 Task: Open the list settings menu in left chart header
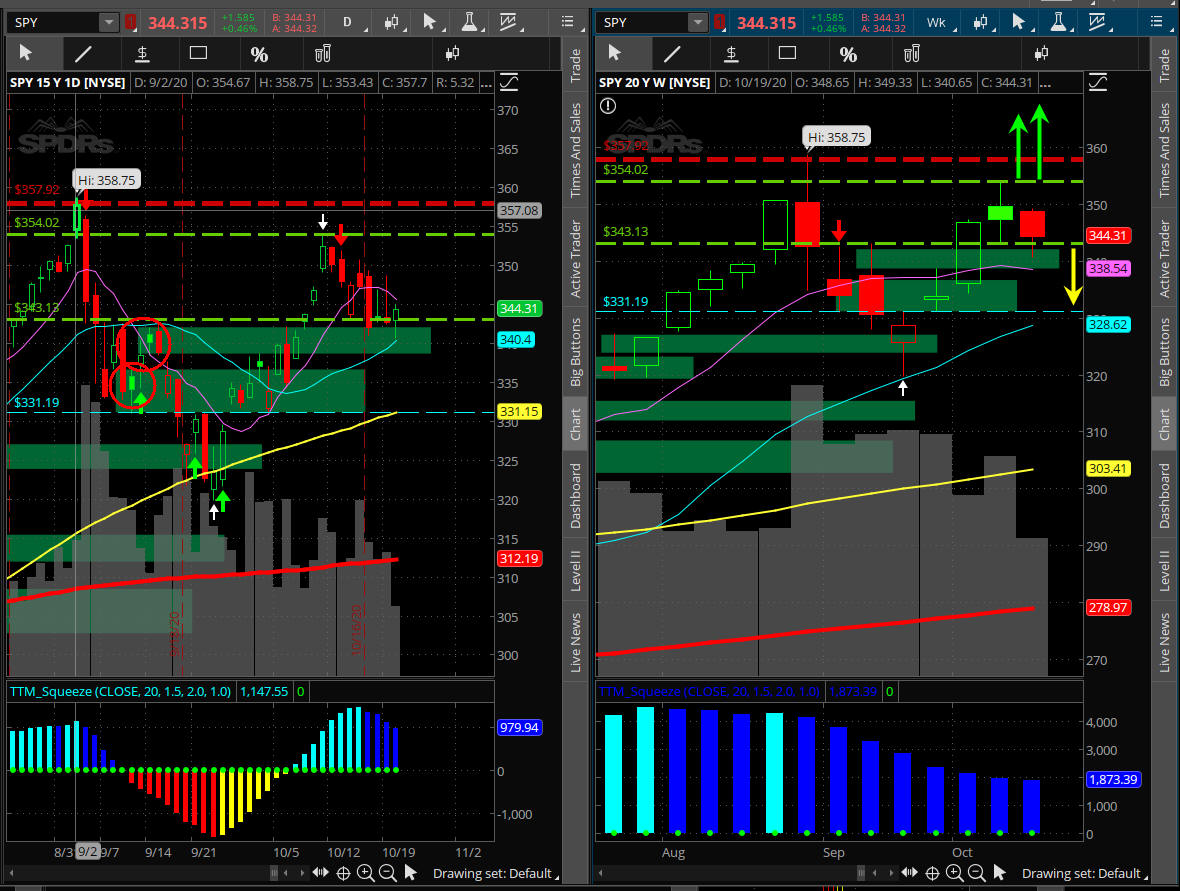567,23
